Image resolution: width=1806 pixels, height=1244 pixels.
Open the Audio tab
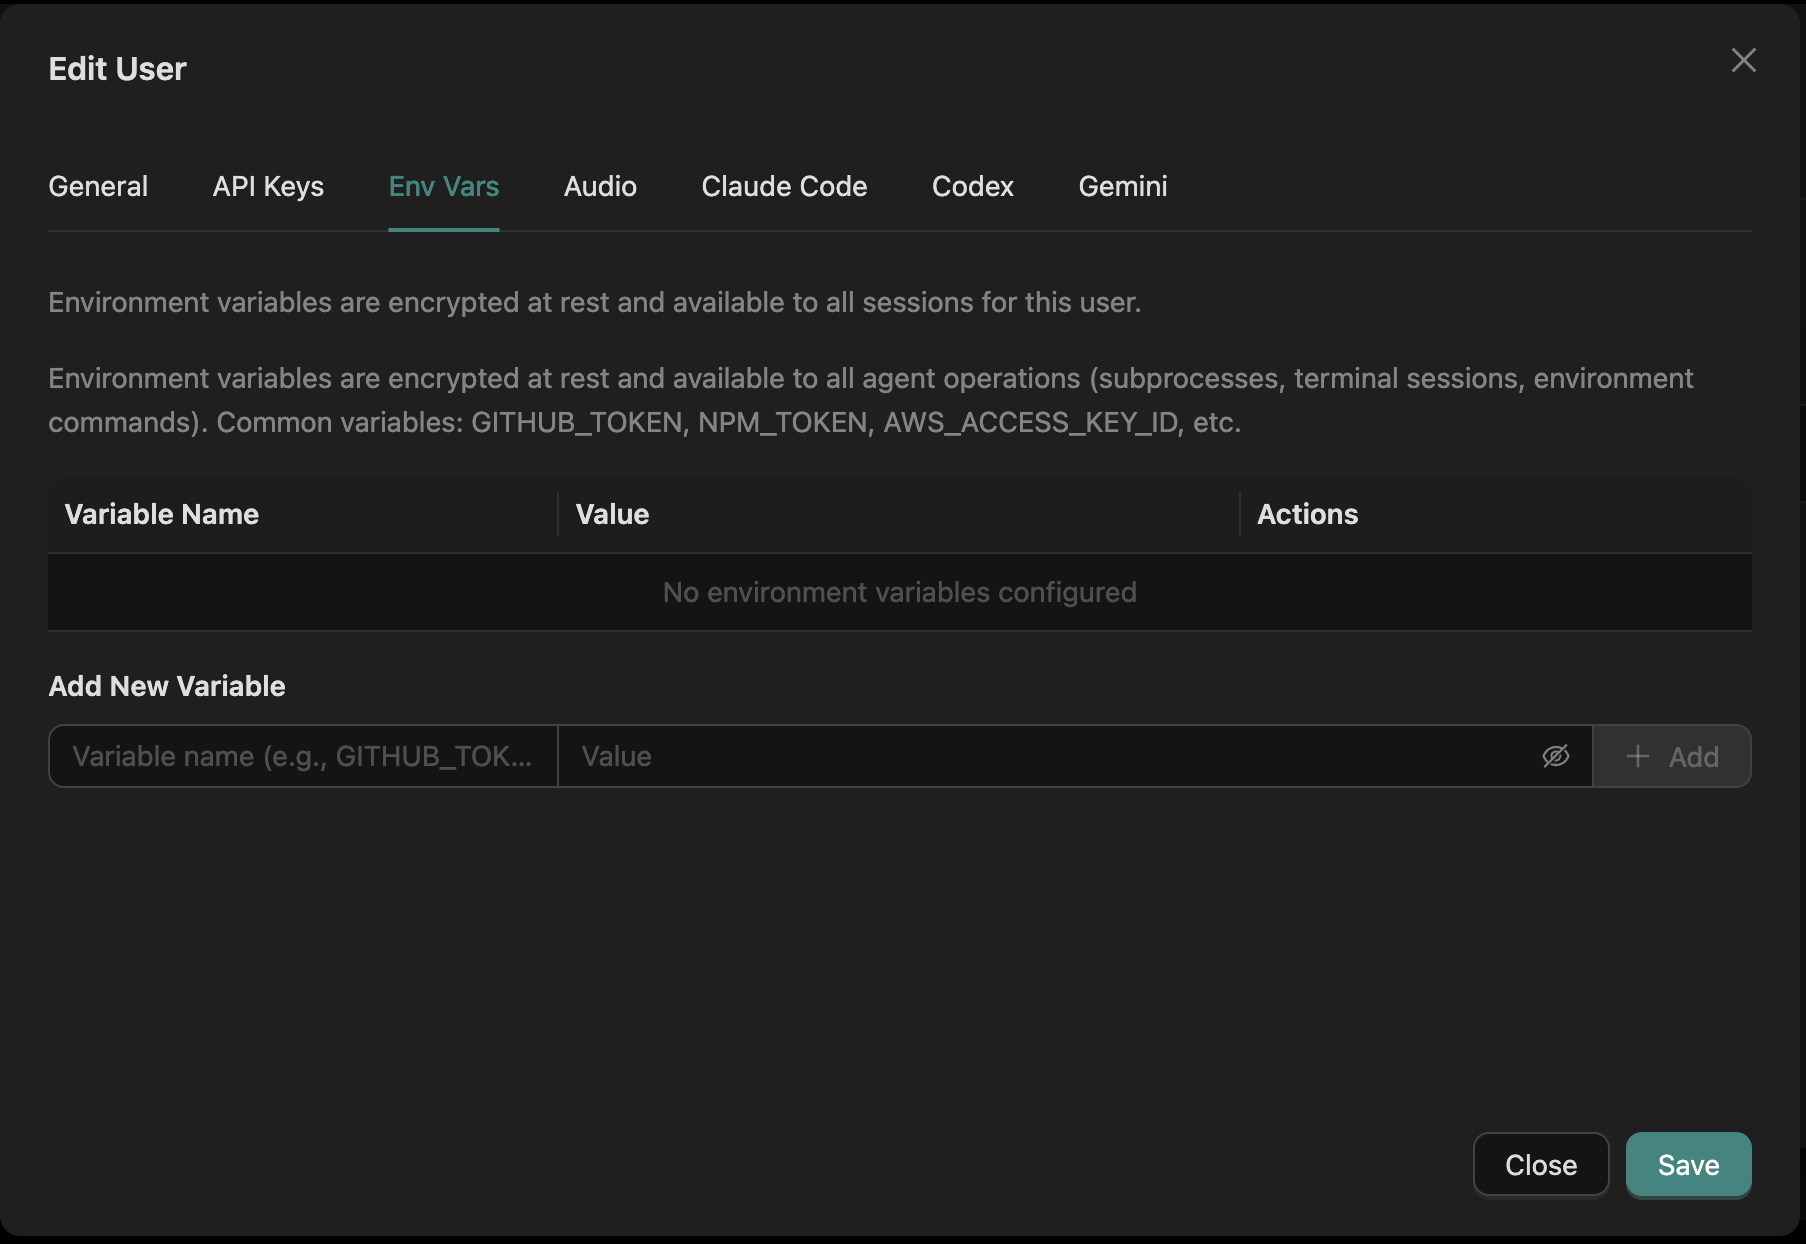pyautogui.click(x=600, y=186)
